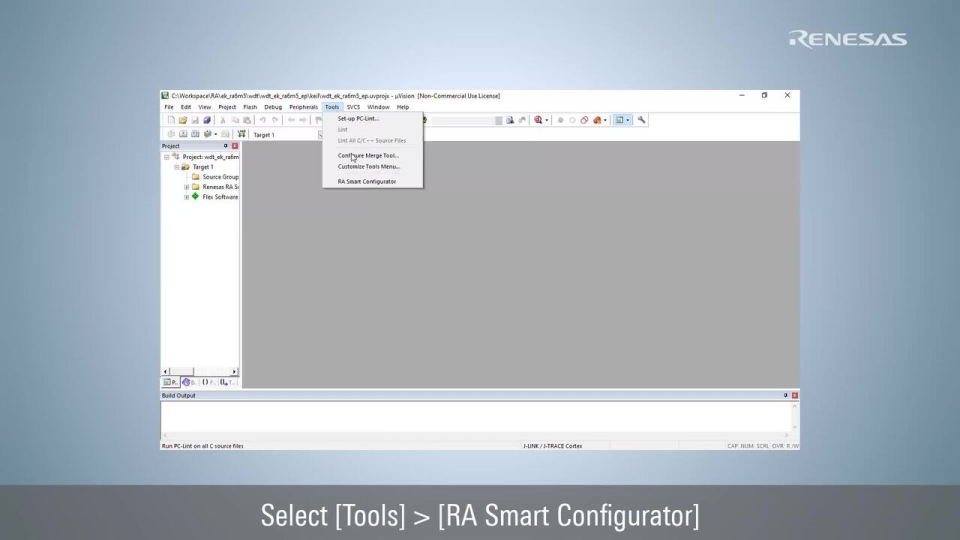960x540 pixels.
Task: Click the Kill All Breakpoints icon
Action: (x=597, y=120)
